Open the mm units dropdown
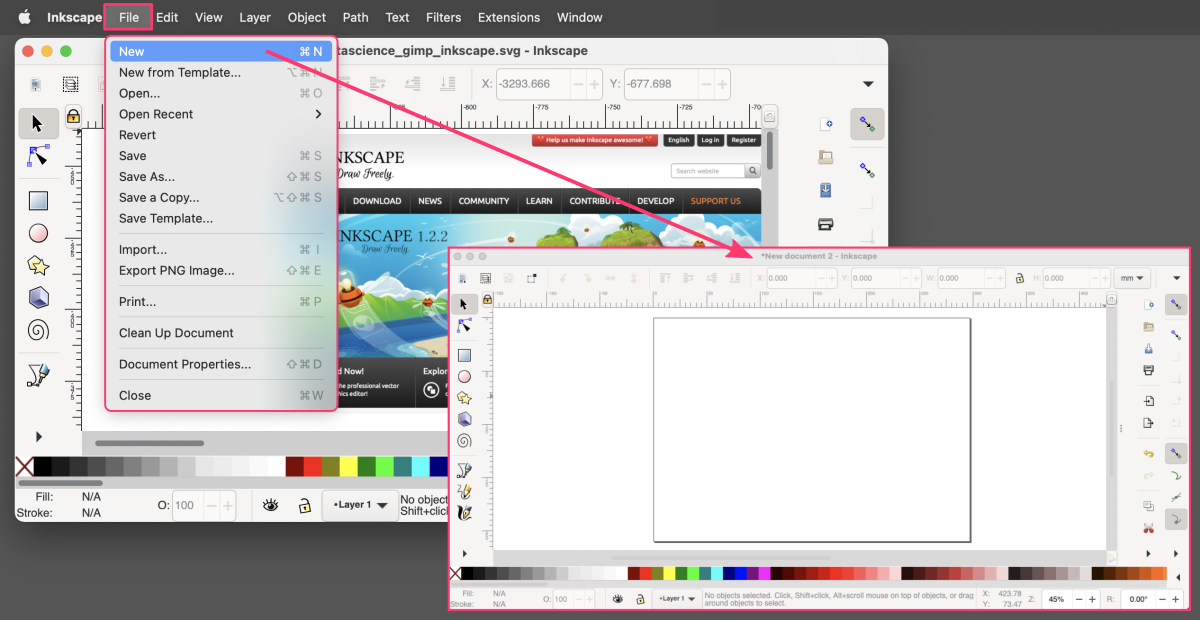1200x620 pixels. (x=1133, y=279)
